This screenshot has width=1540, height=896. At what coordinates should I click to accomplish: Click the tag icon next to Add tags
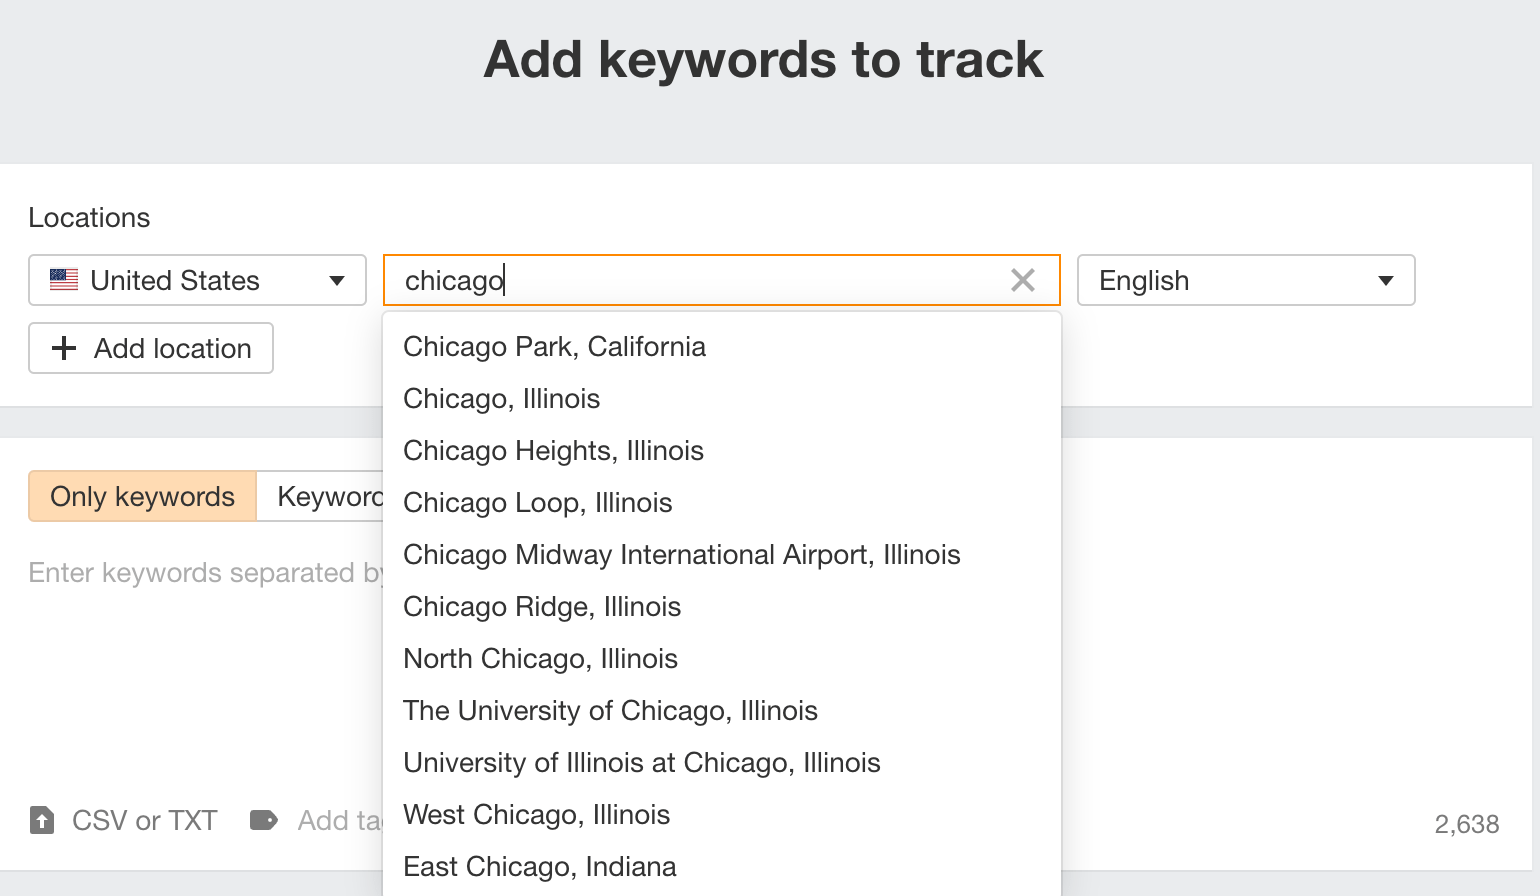[x=264, y=820]
